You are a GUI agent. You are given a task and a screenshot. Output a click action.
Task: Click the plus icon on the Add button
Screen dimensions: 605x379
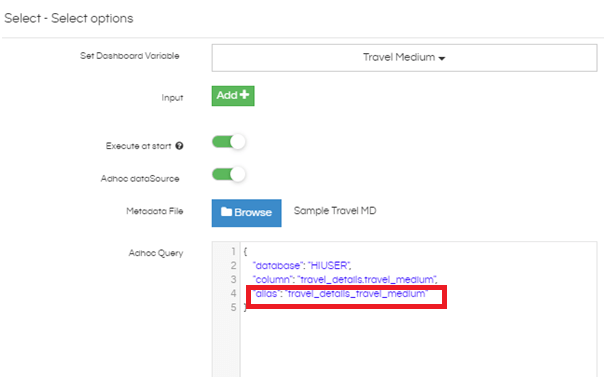pyautogui.click(x=244, y=95)
